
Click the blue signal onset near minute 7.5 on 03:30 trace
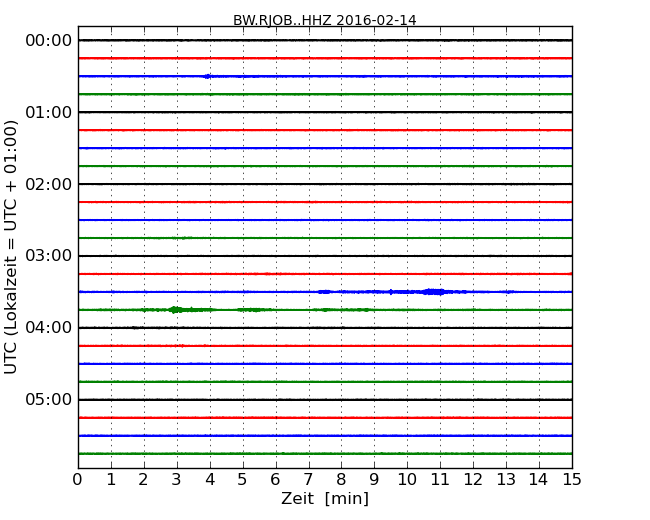point(325,292)
